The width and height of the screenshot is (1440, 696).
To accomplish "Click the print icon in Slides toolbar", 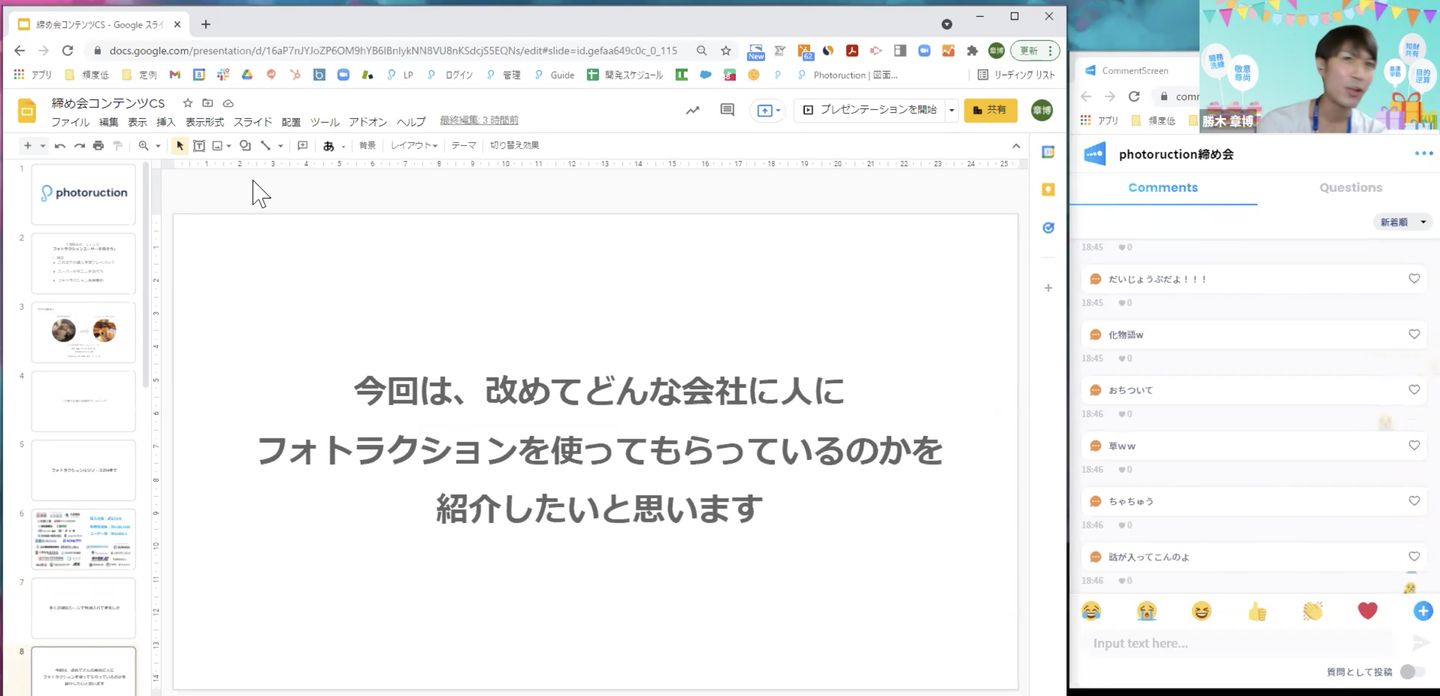I will point(98,146).
